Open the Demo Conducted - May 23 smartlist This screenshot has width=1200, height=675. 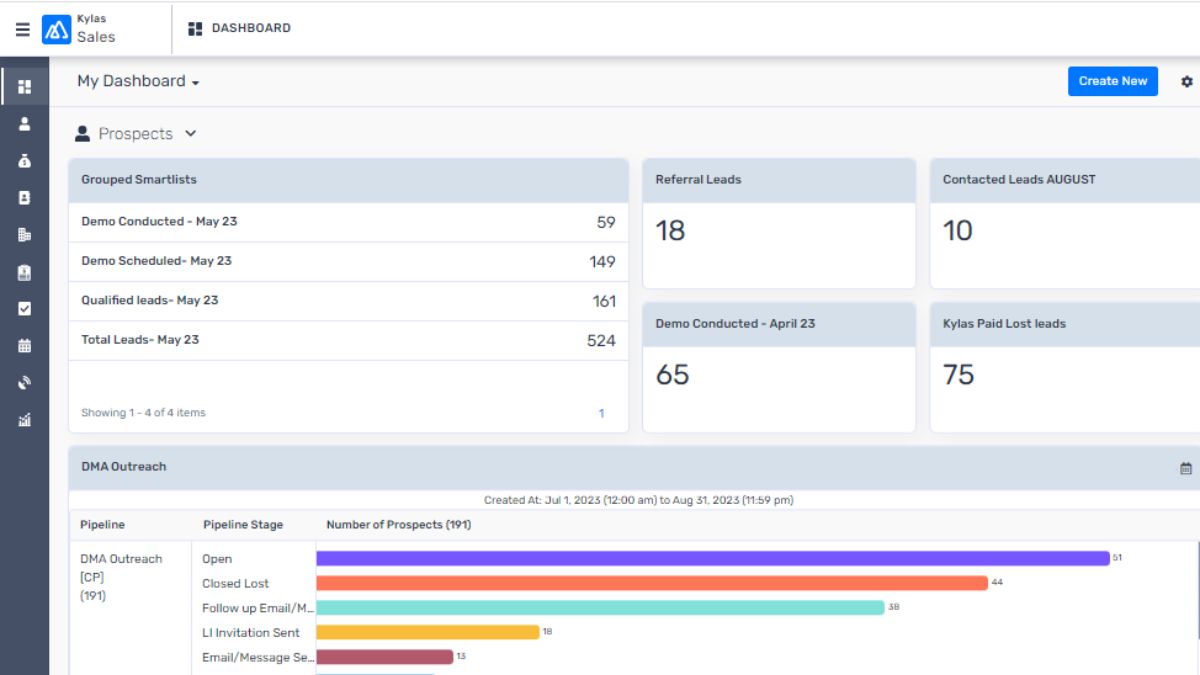[x=160, y=222]
